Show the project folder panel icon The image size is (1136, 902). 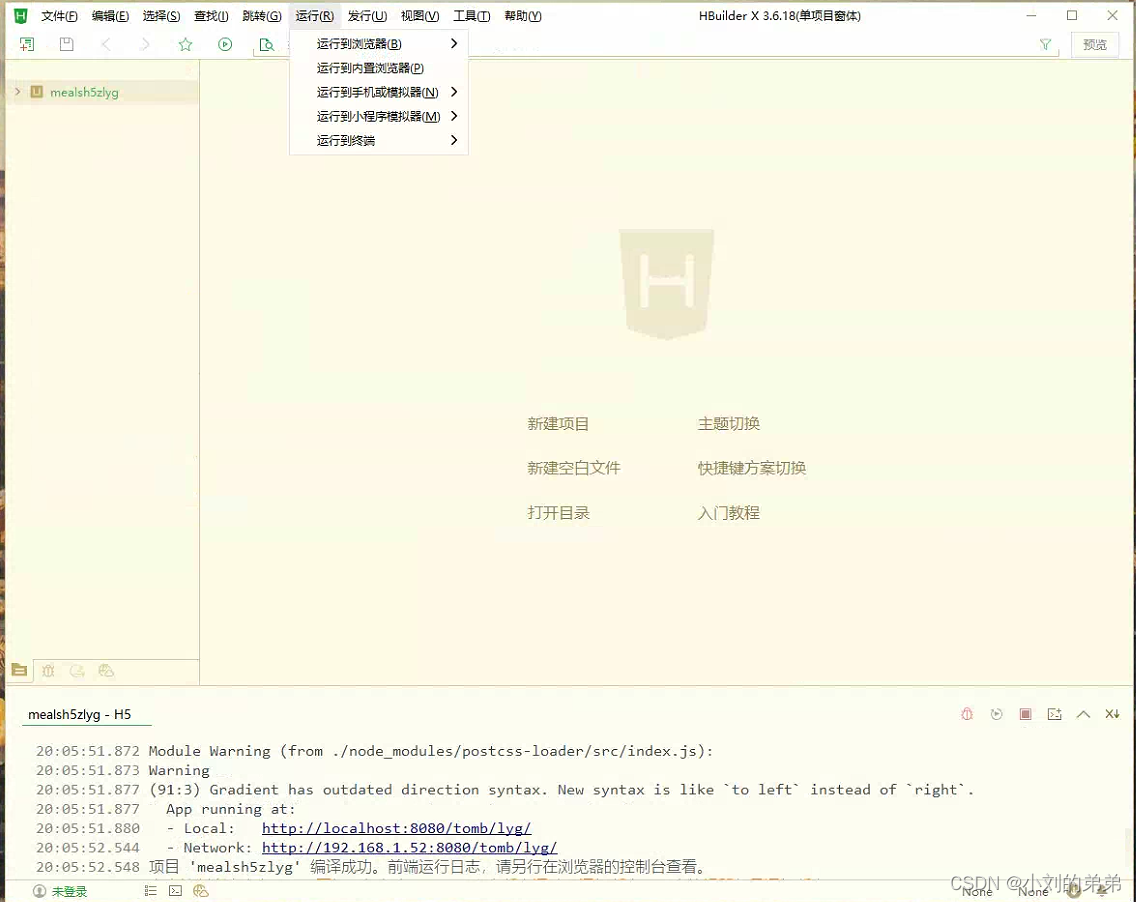[x=20, y=670]
